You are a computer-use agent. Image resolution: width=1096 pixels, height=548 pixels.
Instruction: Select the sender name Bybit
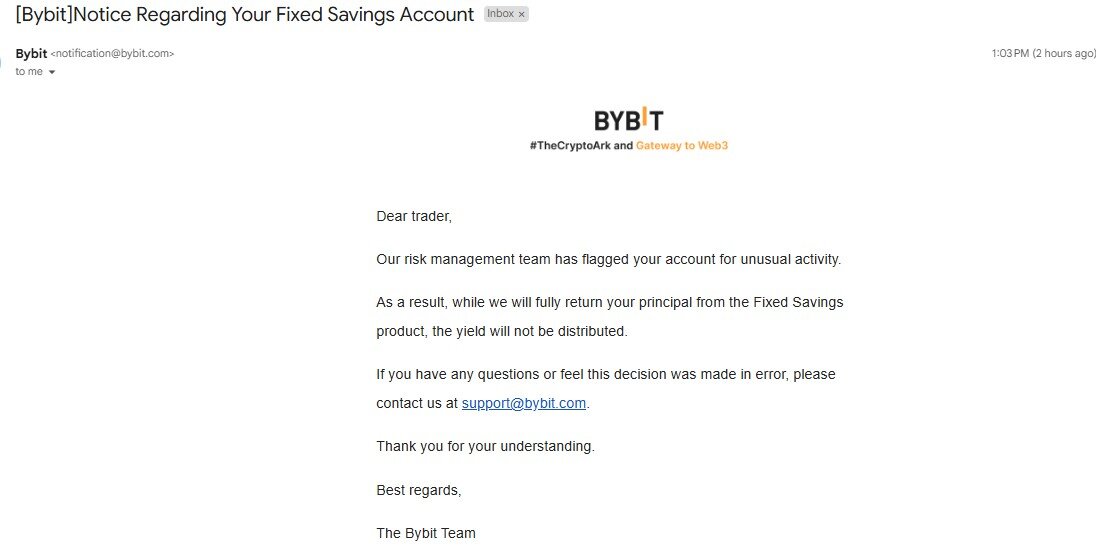click(31, 53)
